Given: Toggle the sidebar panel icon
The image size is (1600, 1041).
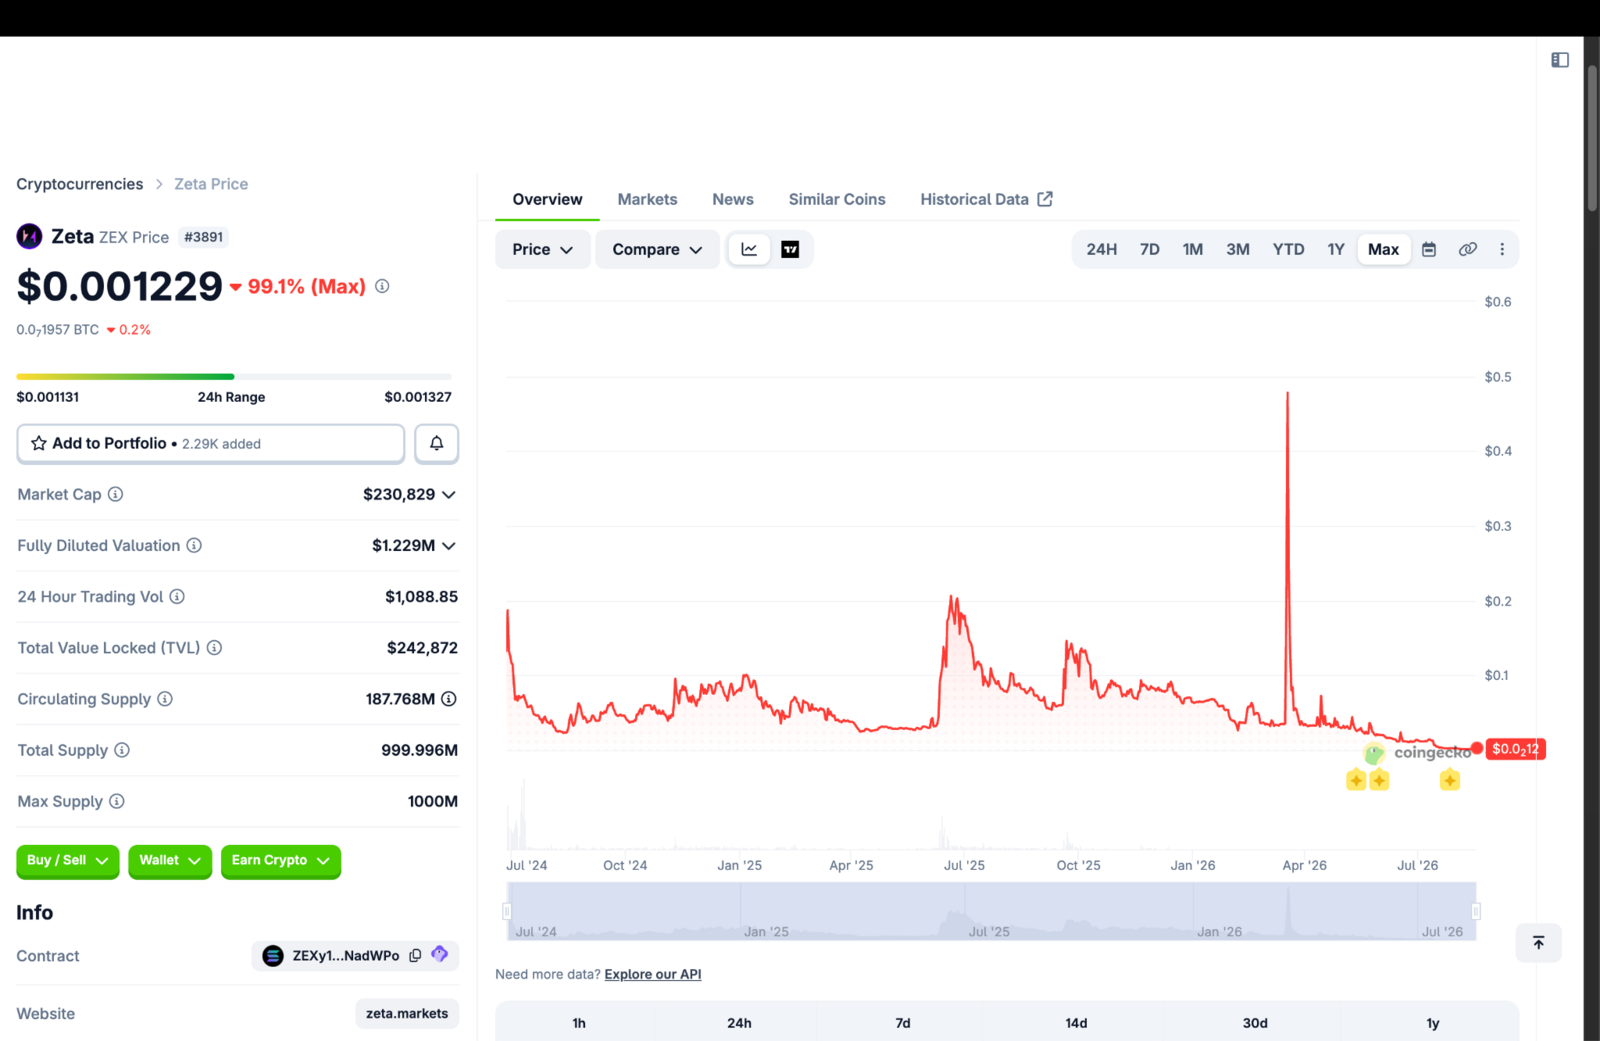Looking at the screenshot, I should [x=1559, y=60].
